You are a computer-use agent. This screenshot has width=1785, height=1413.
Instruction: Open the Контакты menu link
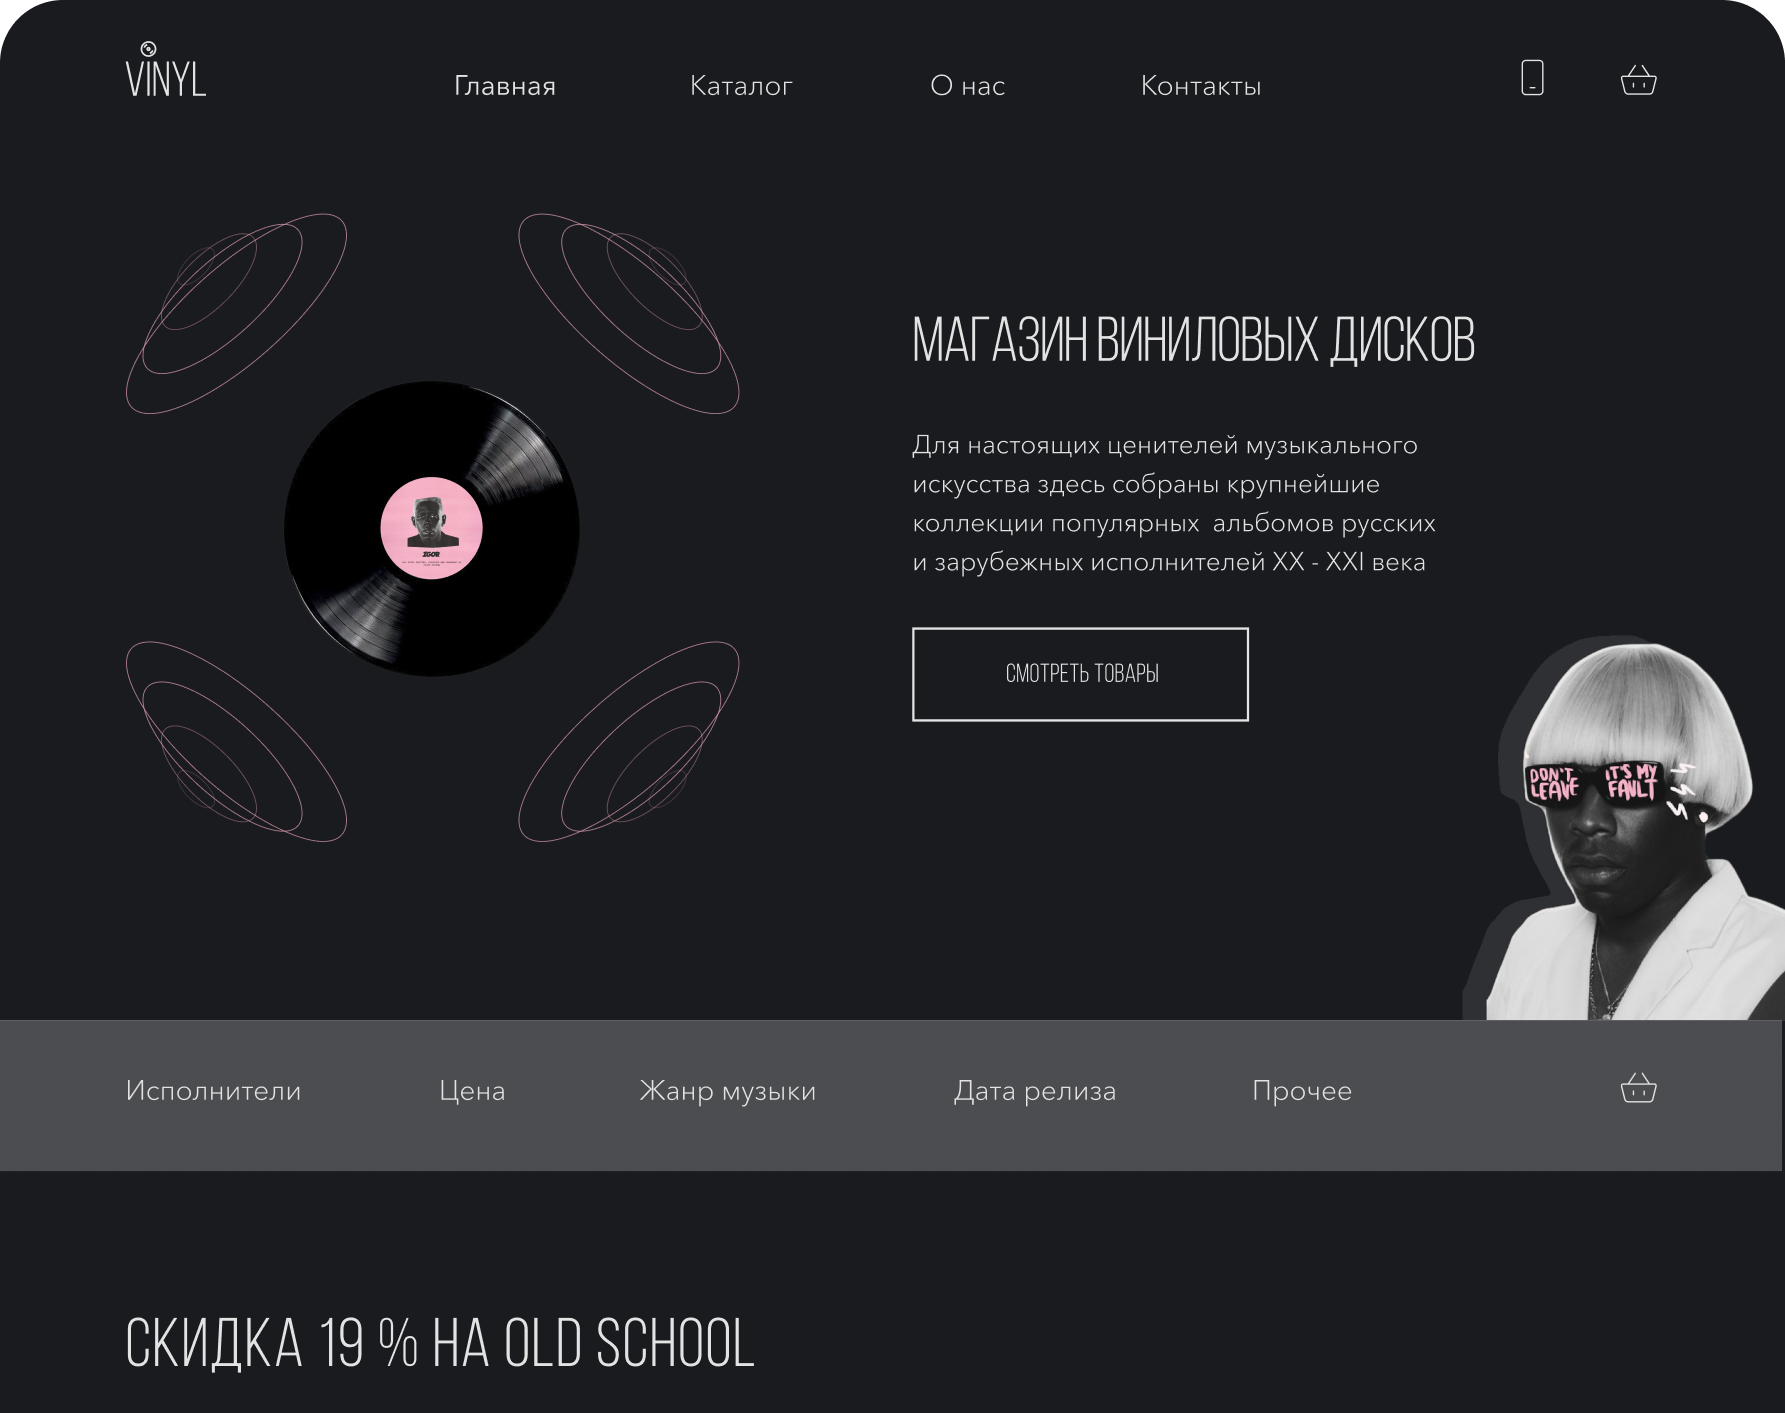point(1201,86)
